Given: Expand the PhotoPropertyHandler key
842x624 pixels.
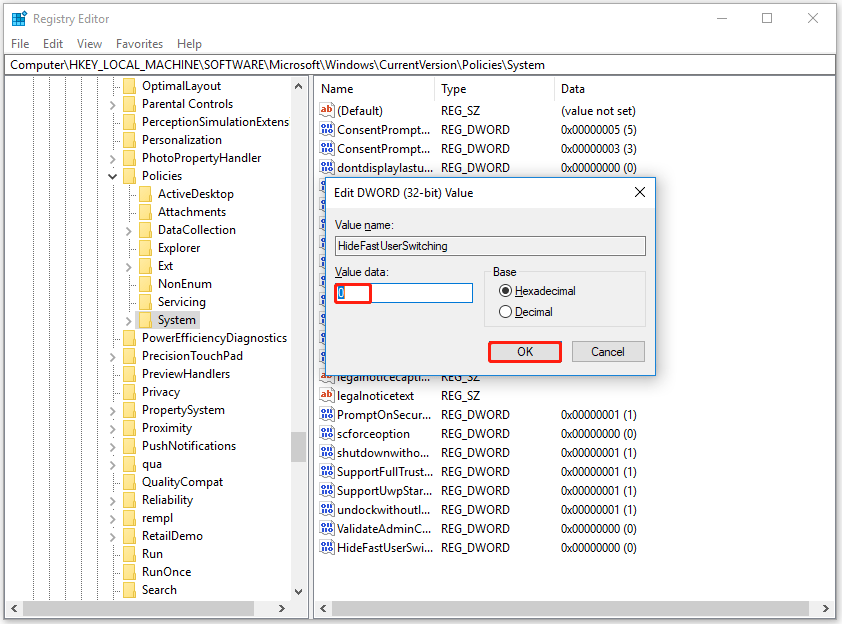Looking at the screenshot, I should coord(113,158).
